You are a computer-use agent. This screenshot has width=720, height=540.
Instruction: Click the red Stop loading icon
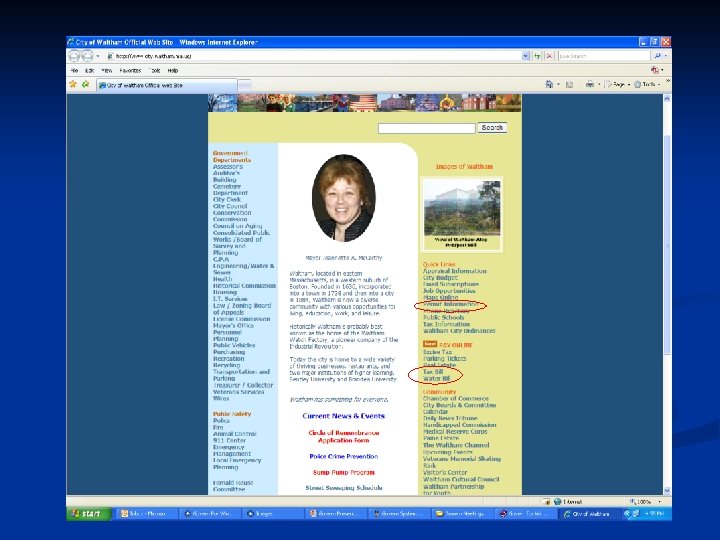(x=549, y=56)
